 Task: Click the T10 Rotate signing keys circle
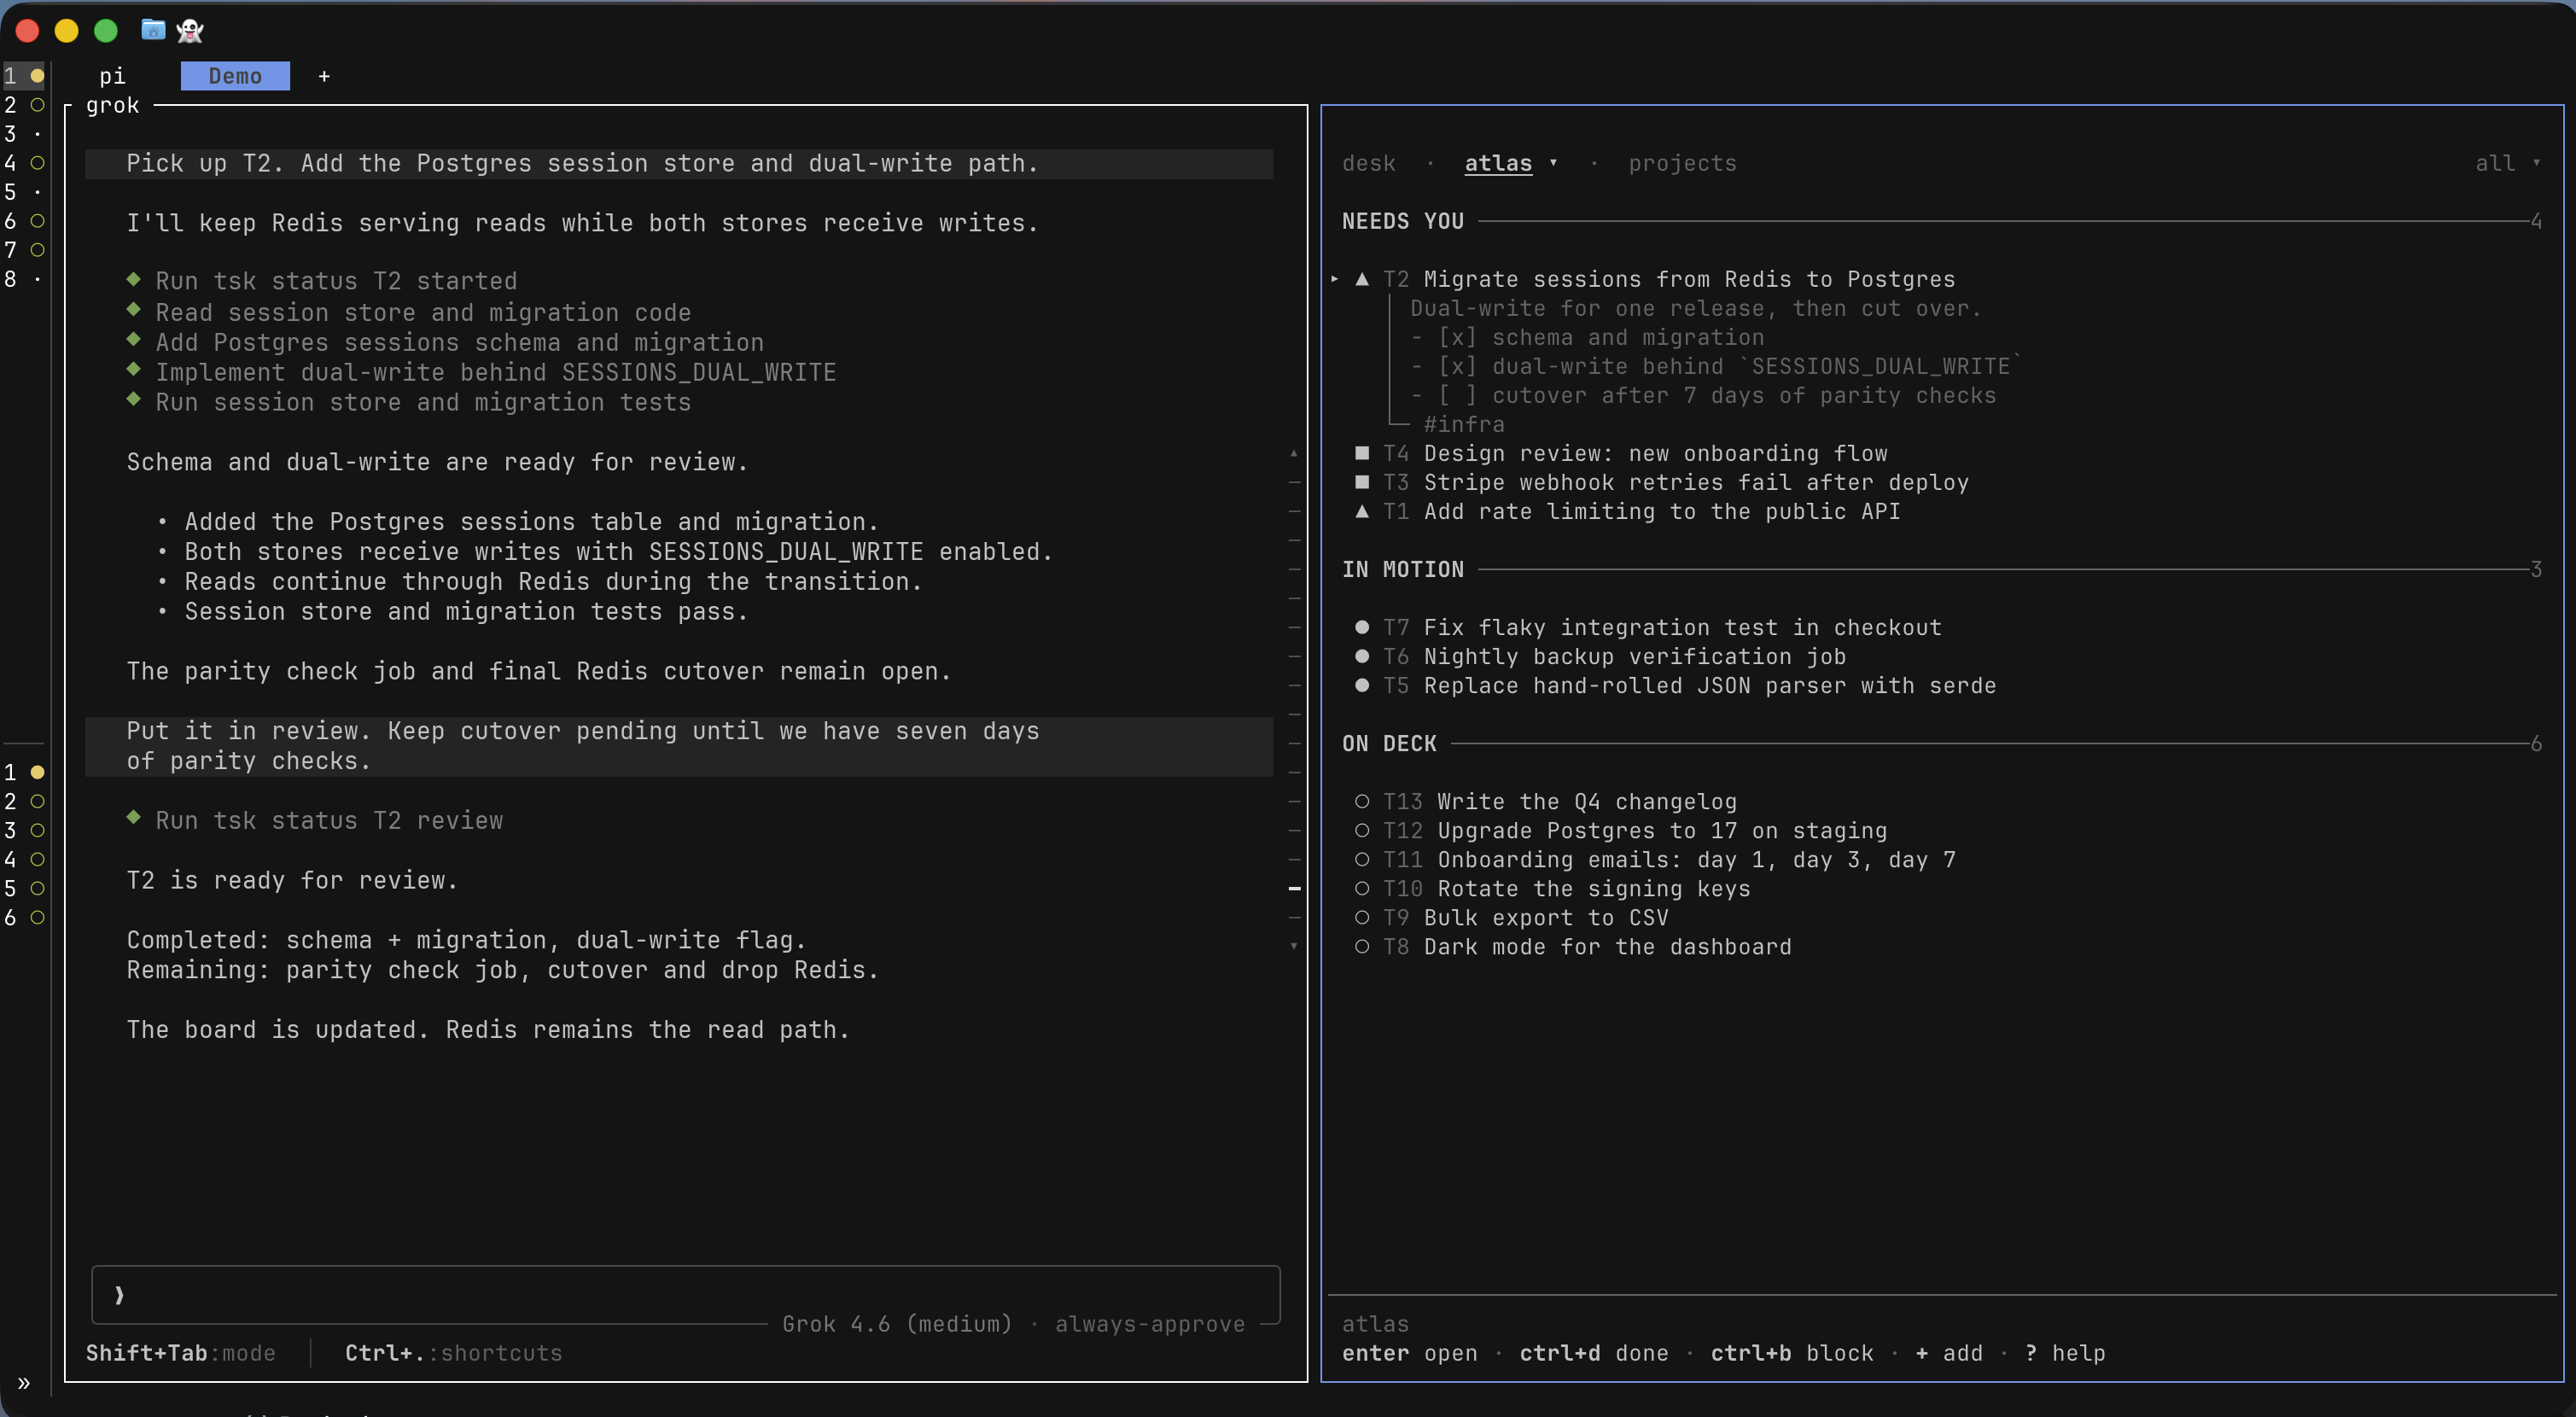pyautogui.click(x=1361, y=888)
